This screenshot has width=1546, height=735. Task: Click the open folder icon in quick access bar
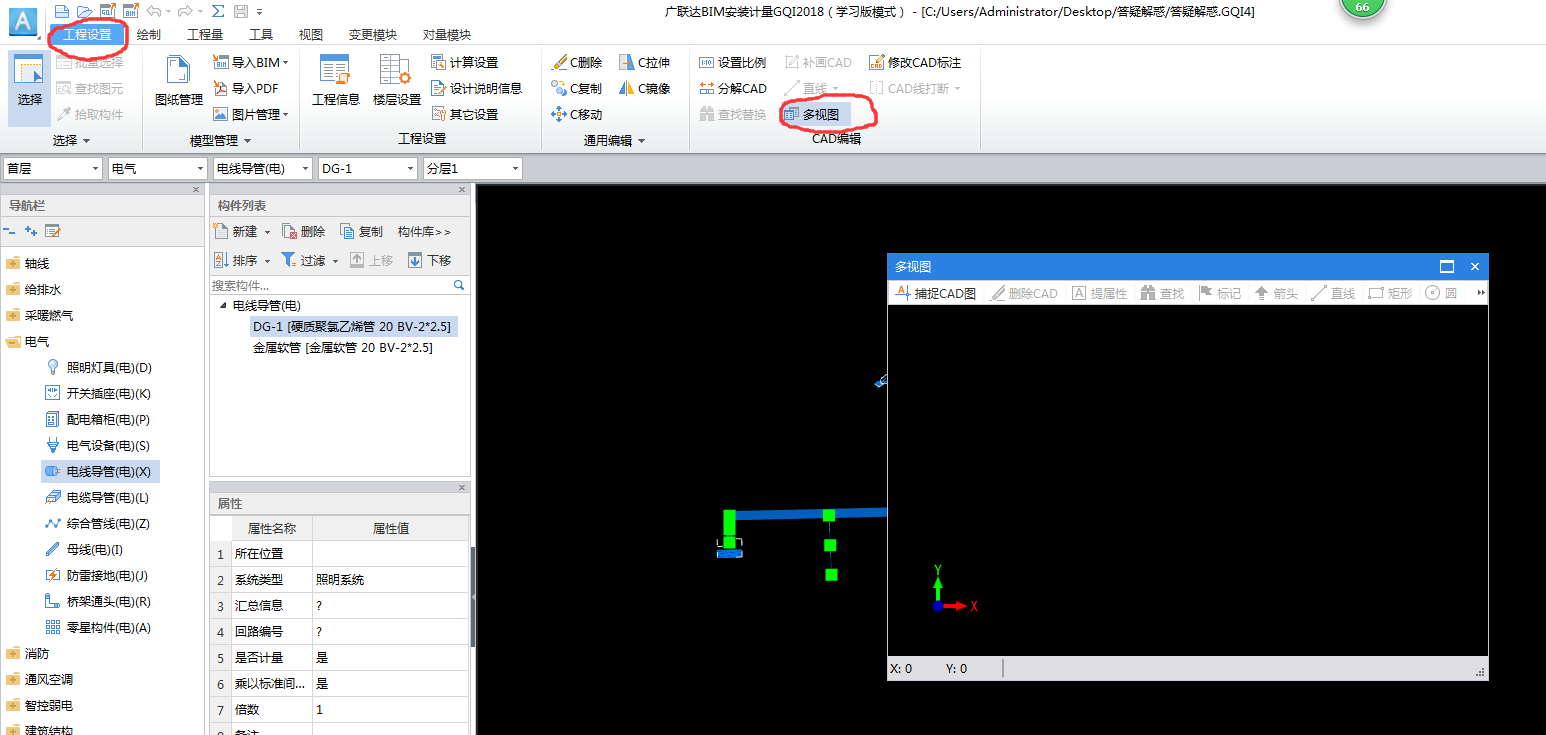(85, 11)
